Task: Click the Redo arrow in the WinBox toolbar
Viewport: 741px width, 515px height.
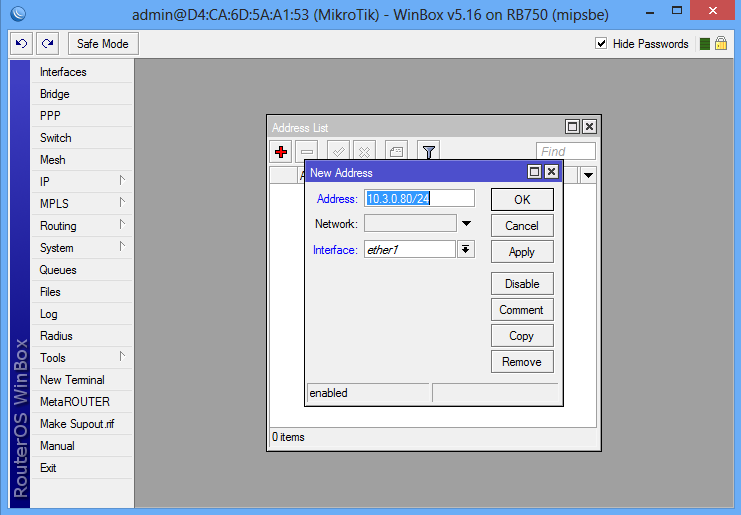Action: click(47, 43)
